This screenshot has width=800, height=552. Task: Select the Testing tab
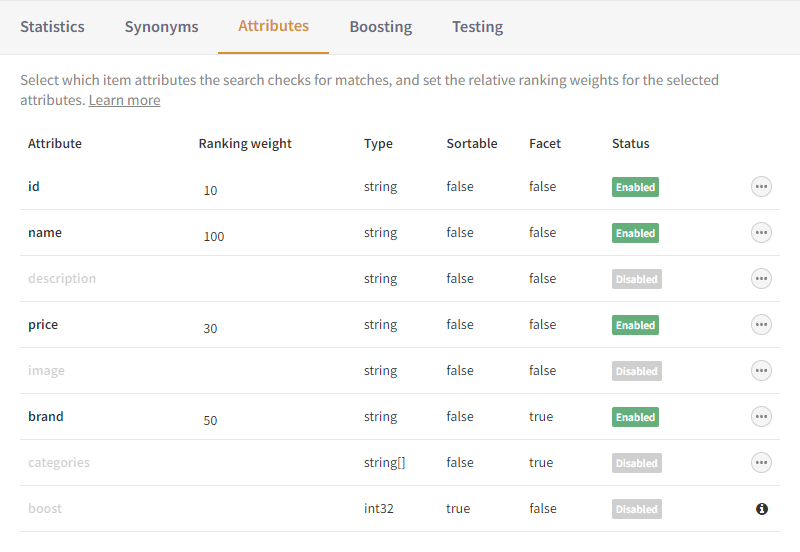point(477,27)
